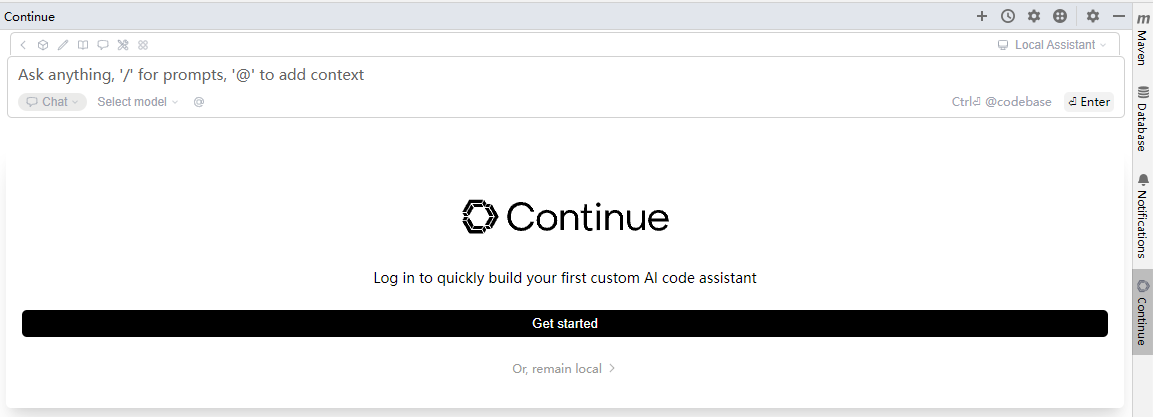Click the four-squares MCP icon
Screen dimensions: 1153x417
point(143,45)
